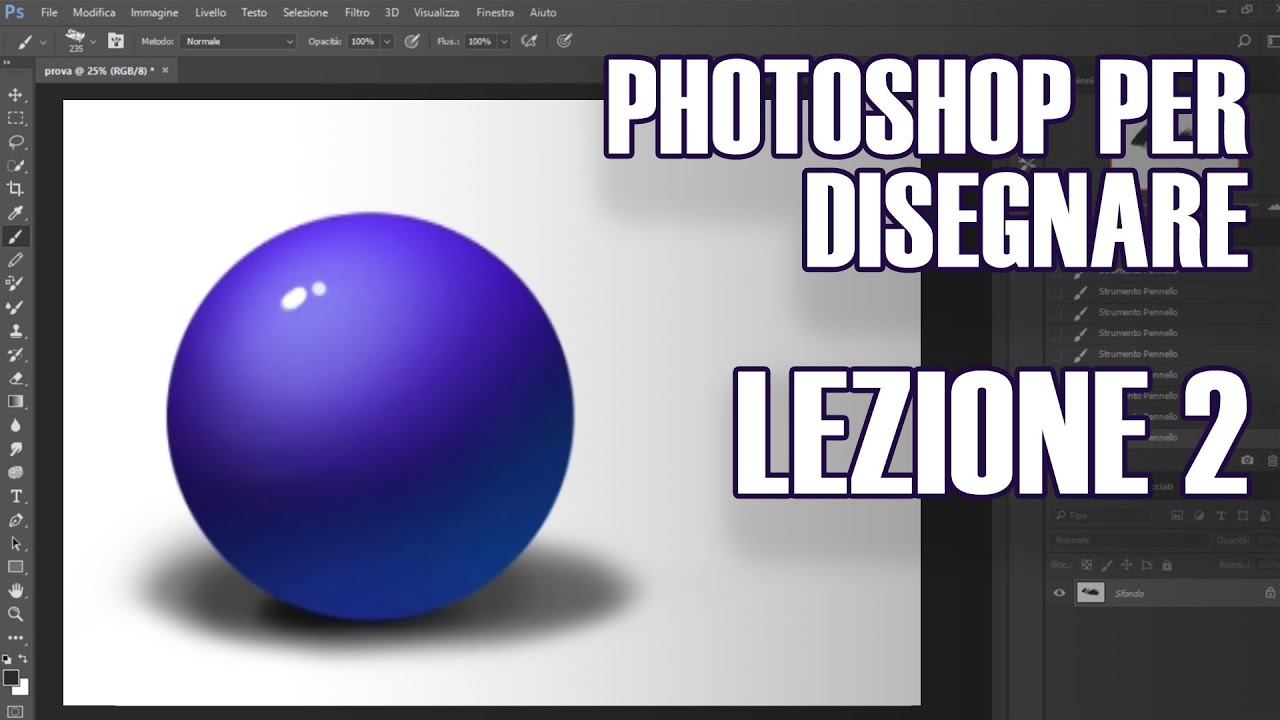Click the foreground color swatch
The image size is (1280, 720).
[x=12, y=677]
